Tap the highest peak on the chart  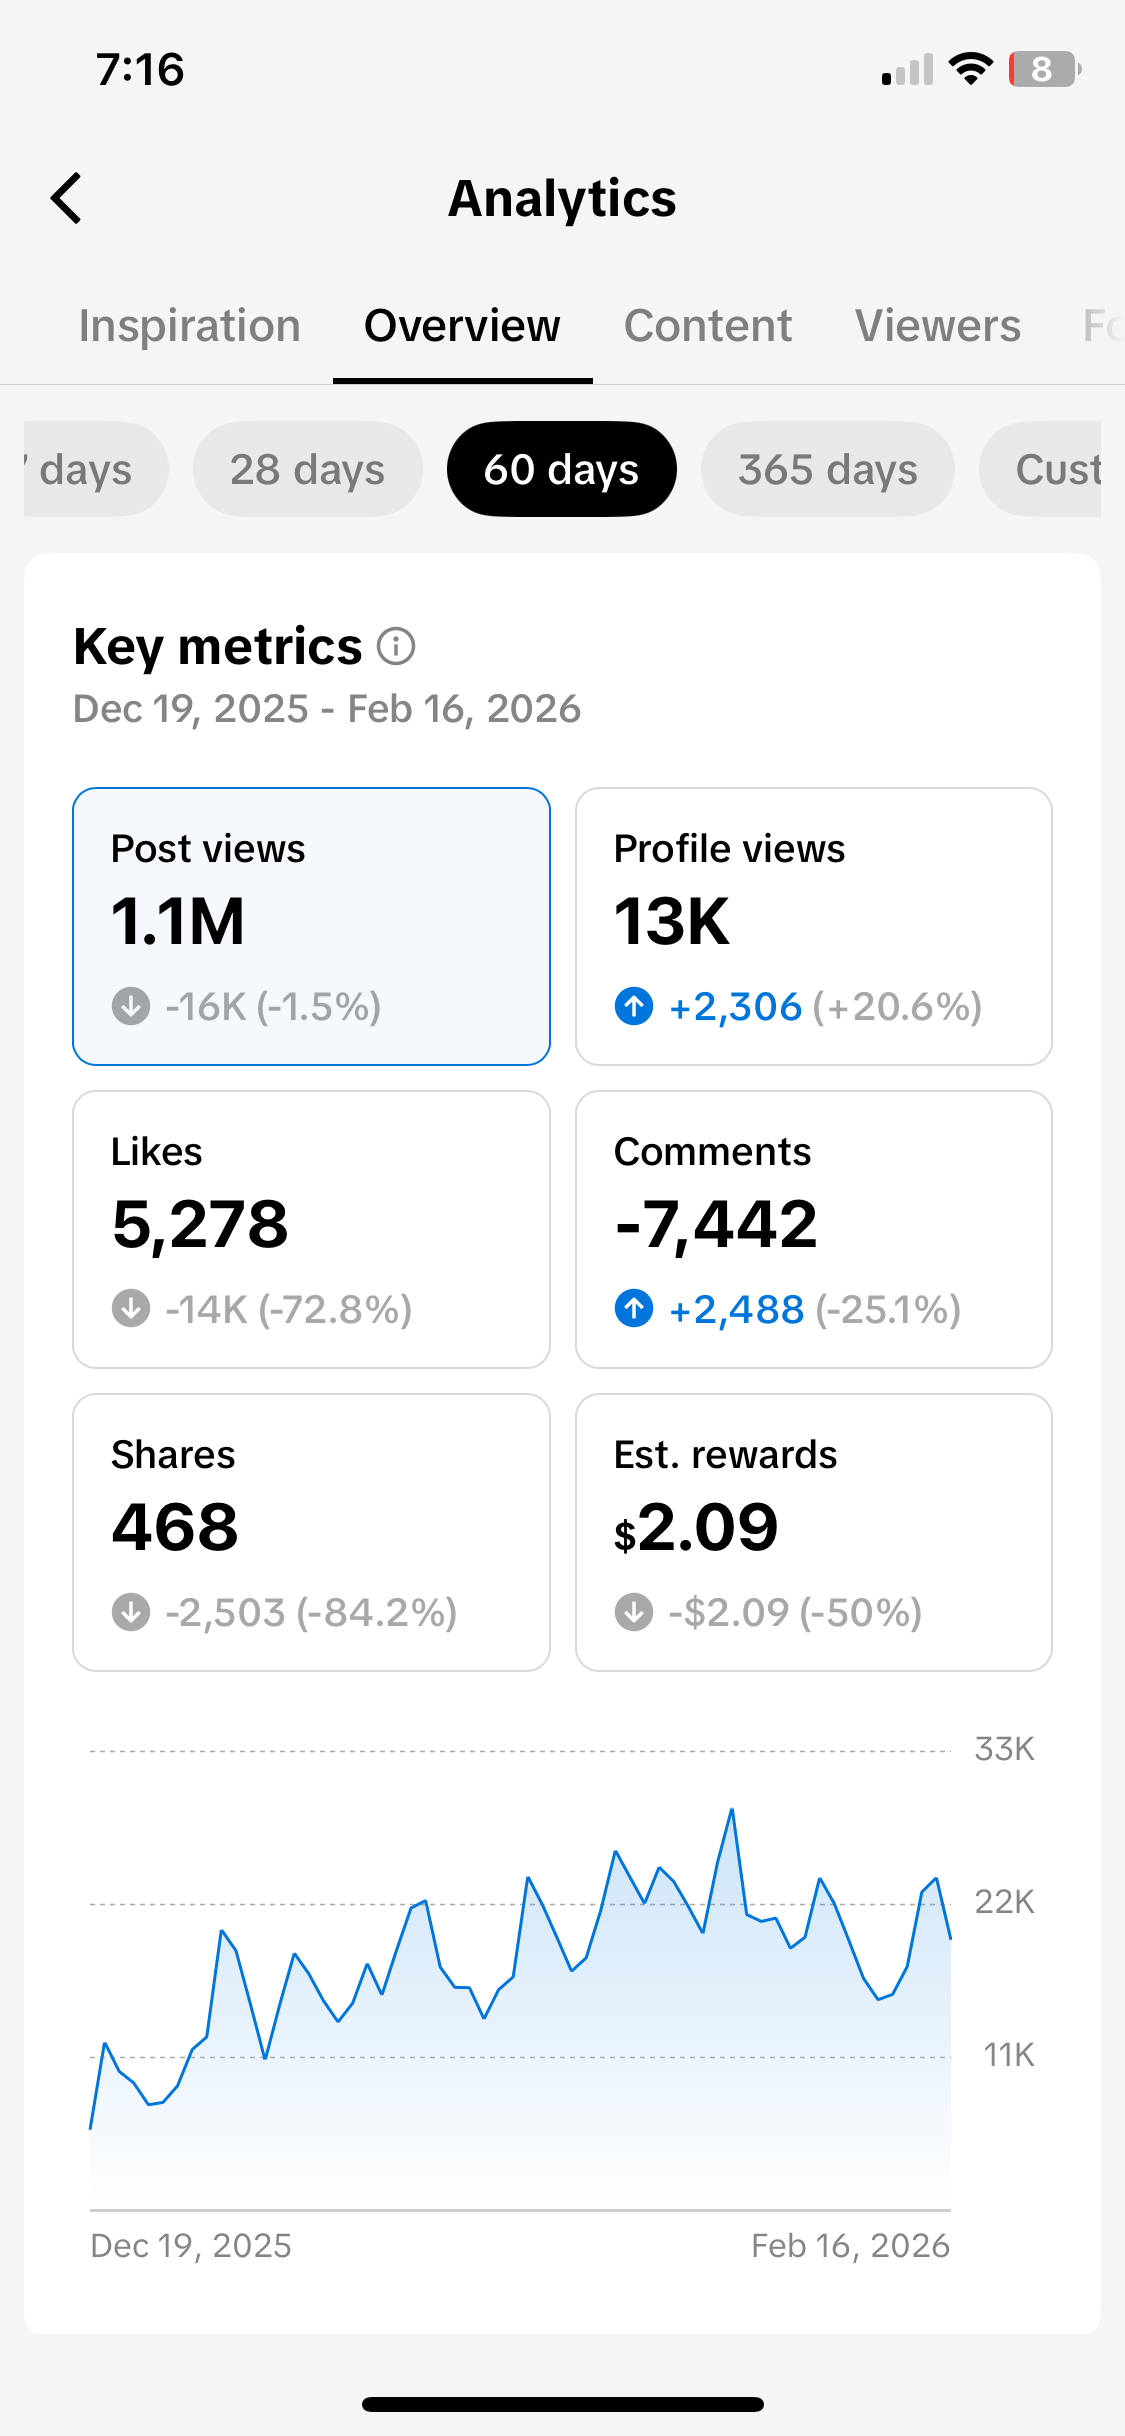tap(732, 1809)
